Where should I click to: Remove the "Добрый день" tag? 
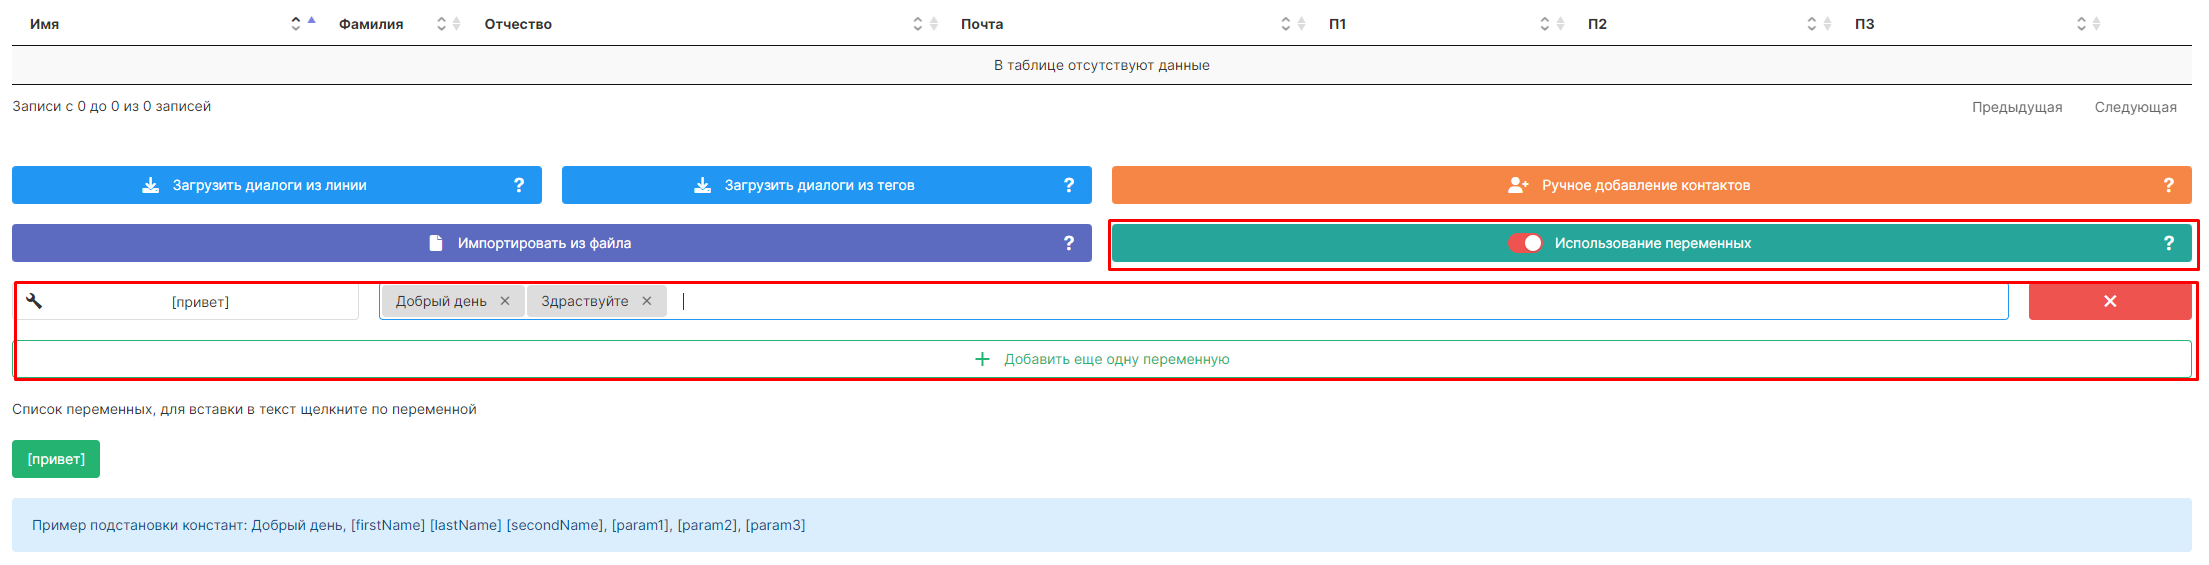[505, 301]
